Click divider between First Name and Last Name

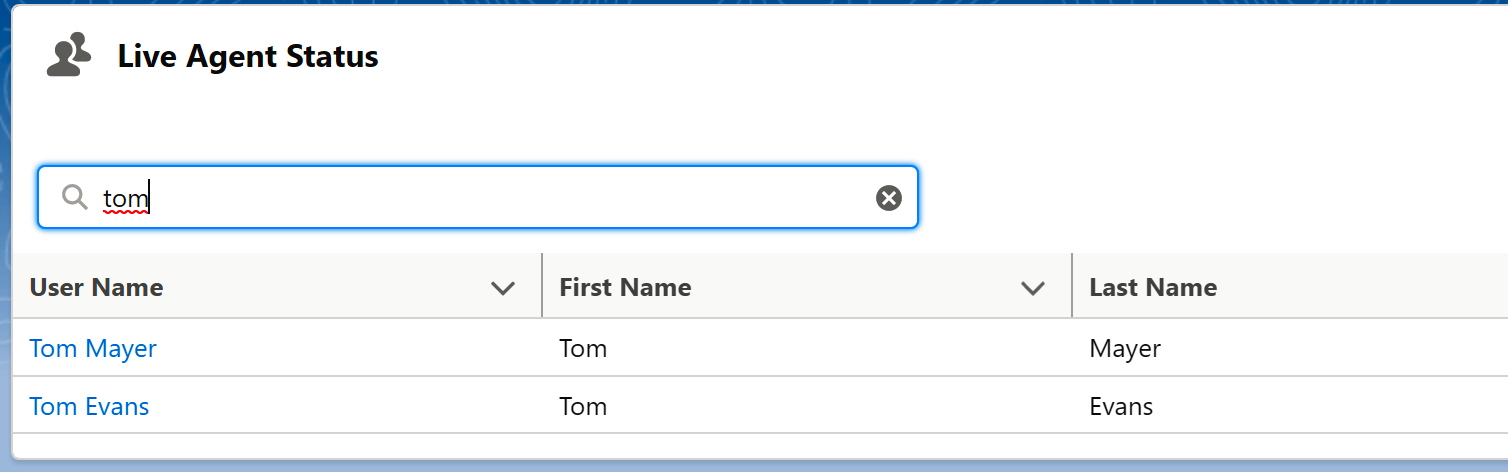(1072, 286)
